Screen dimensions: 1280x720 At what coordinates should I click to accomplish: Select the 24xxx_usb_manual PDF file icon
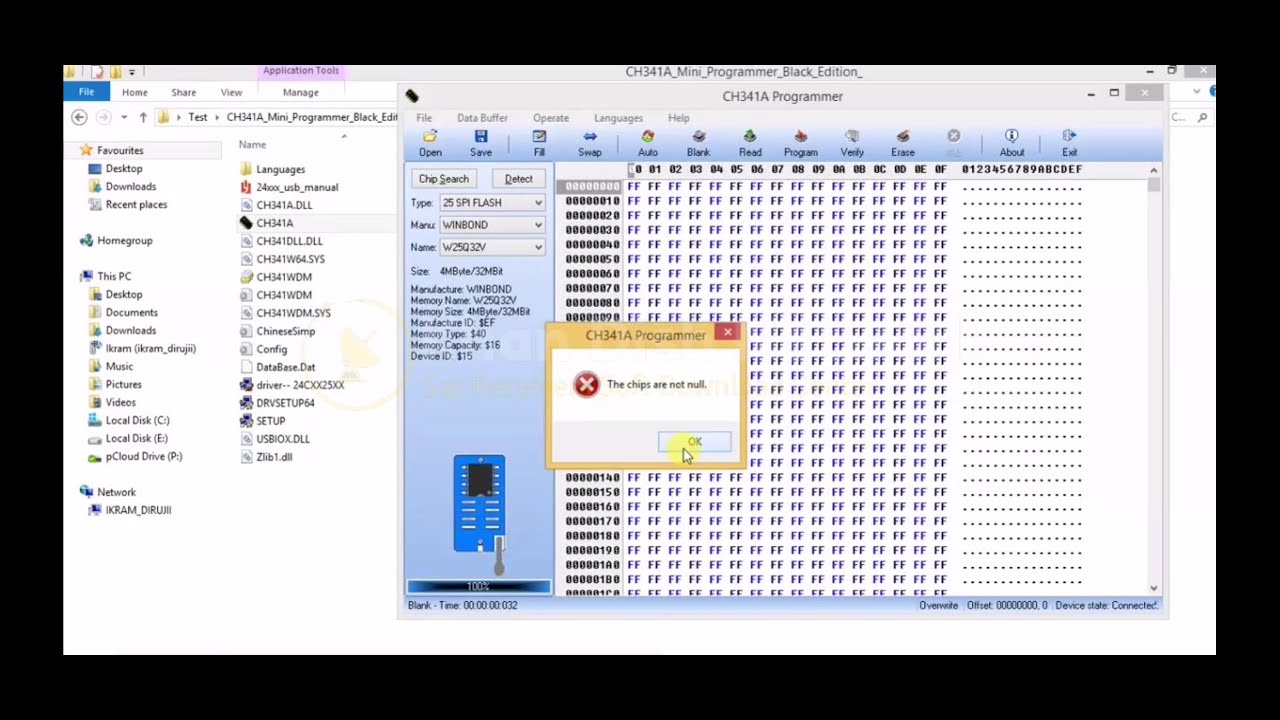[246, 187]
